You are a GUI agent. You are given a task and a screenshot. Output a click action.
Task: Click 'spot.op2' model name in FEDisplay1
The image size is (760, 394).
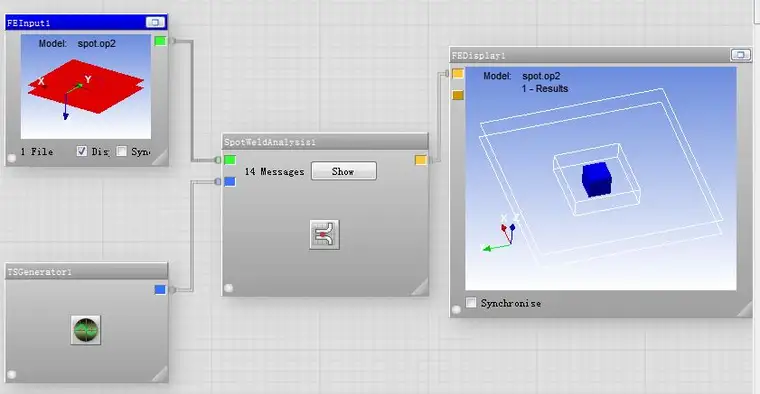(x=541, y=76)
